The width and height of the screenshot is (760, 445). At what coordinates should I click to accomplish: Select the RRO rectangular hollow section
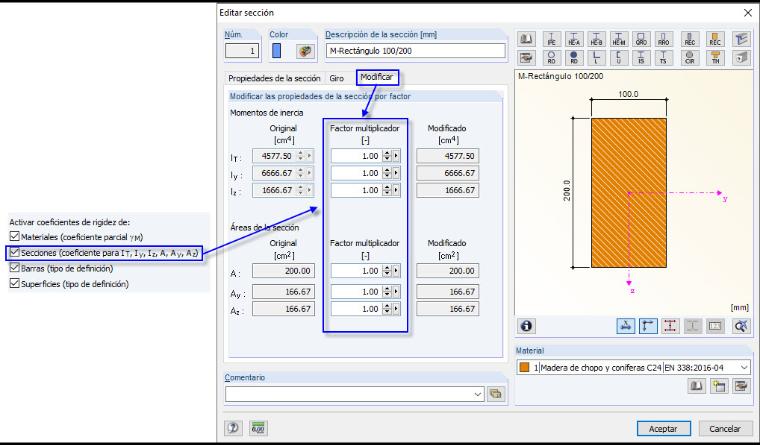tap(664, 39)
